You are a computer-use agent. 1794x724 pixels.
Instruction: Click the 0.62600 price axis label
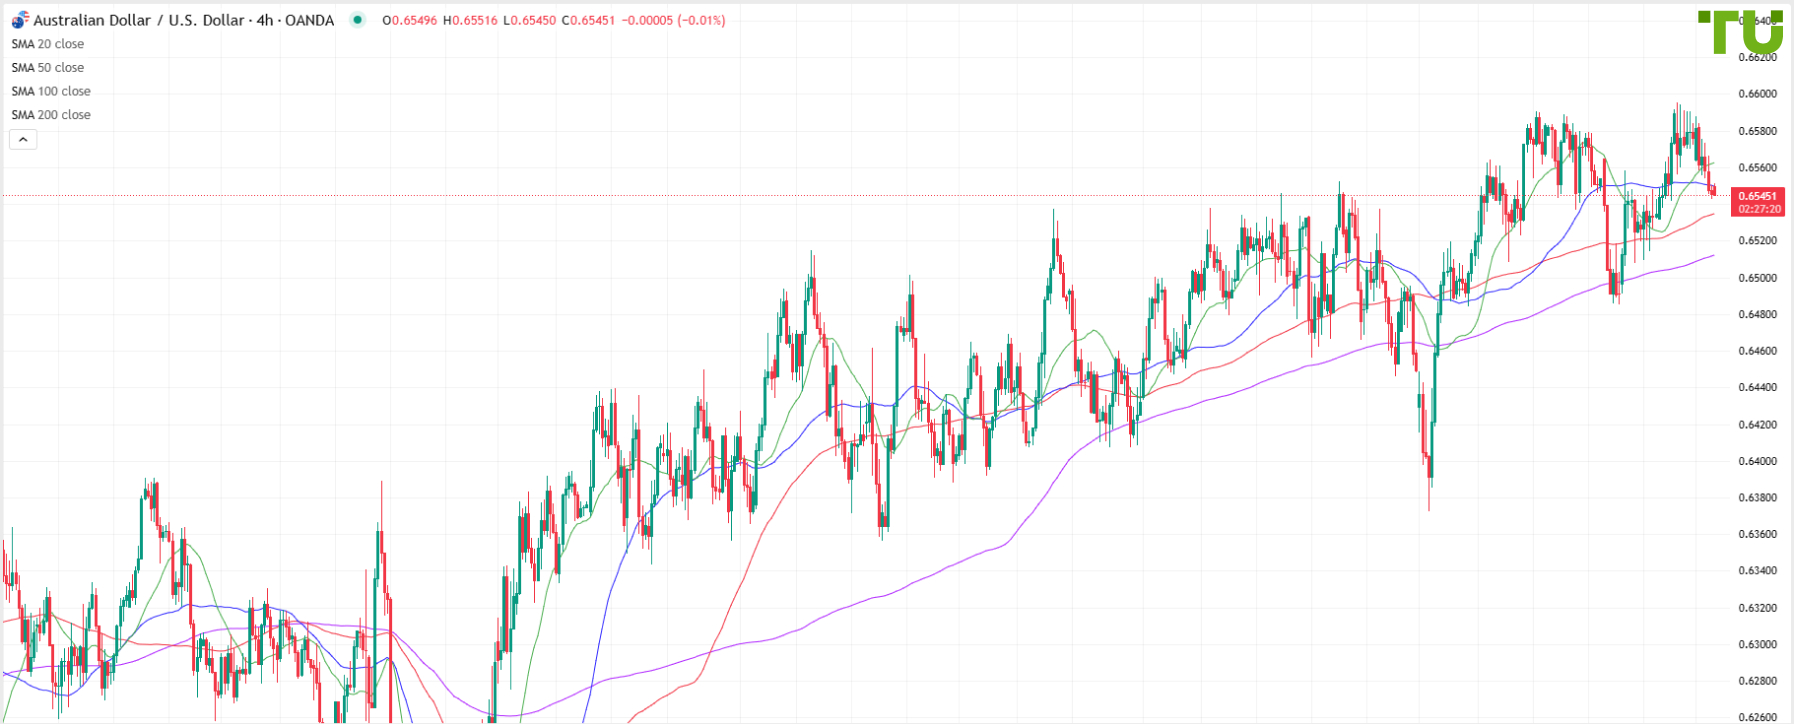click(1757, 717)
